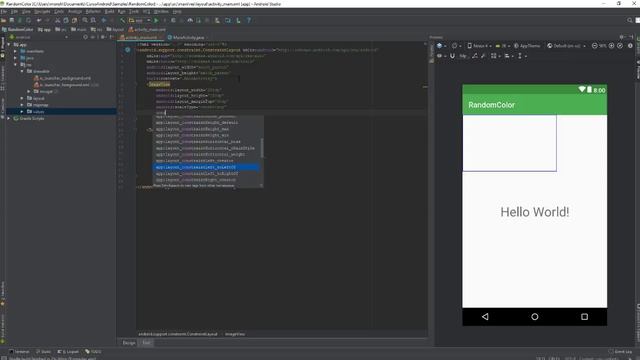Click the Clear All Constraints icon

(474, 56)
